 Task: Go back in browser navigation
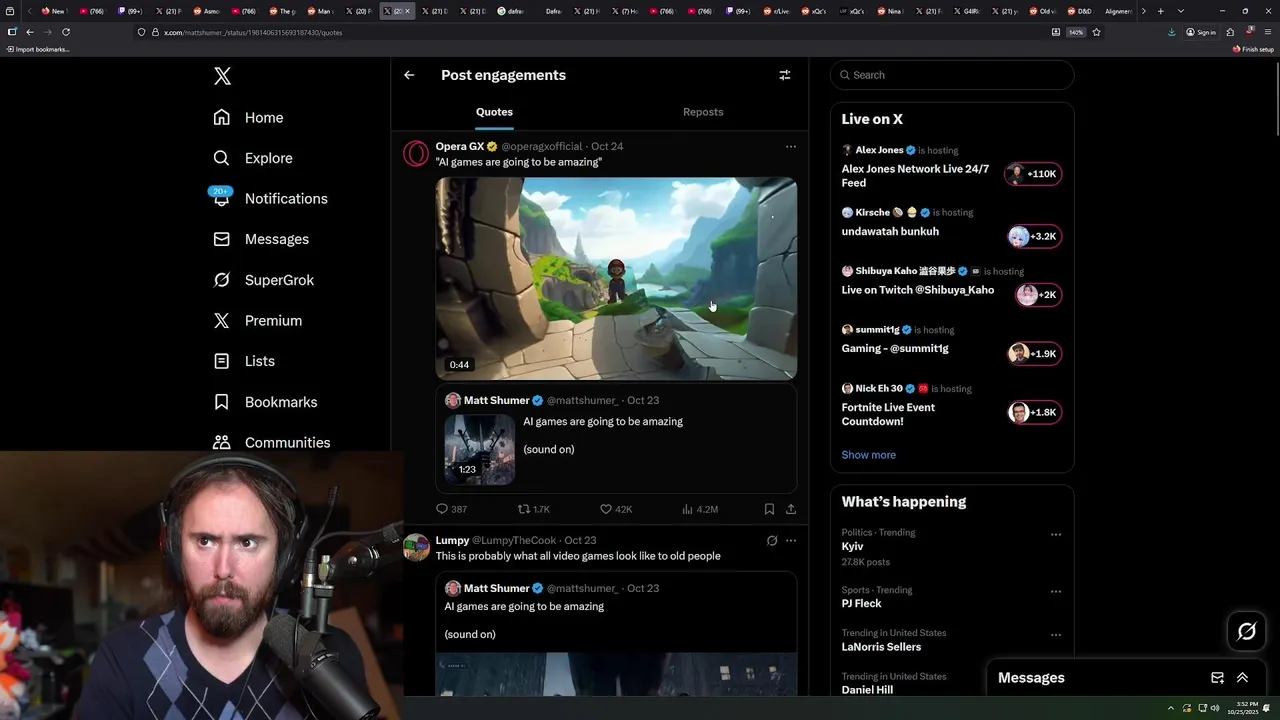30,32
